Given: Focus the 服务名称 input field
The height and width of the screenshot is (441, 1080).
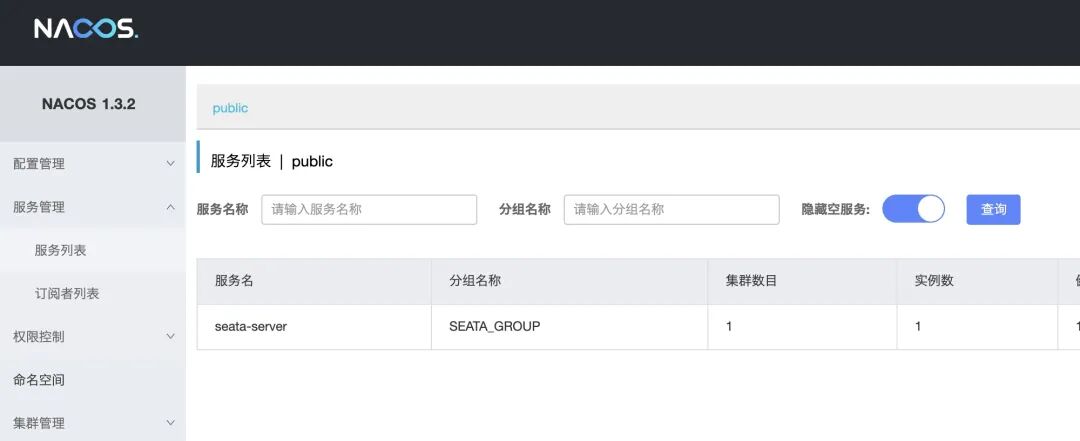Looking at the screenshot, I should point(369,209).
